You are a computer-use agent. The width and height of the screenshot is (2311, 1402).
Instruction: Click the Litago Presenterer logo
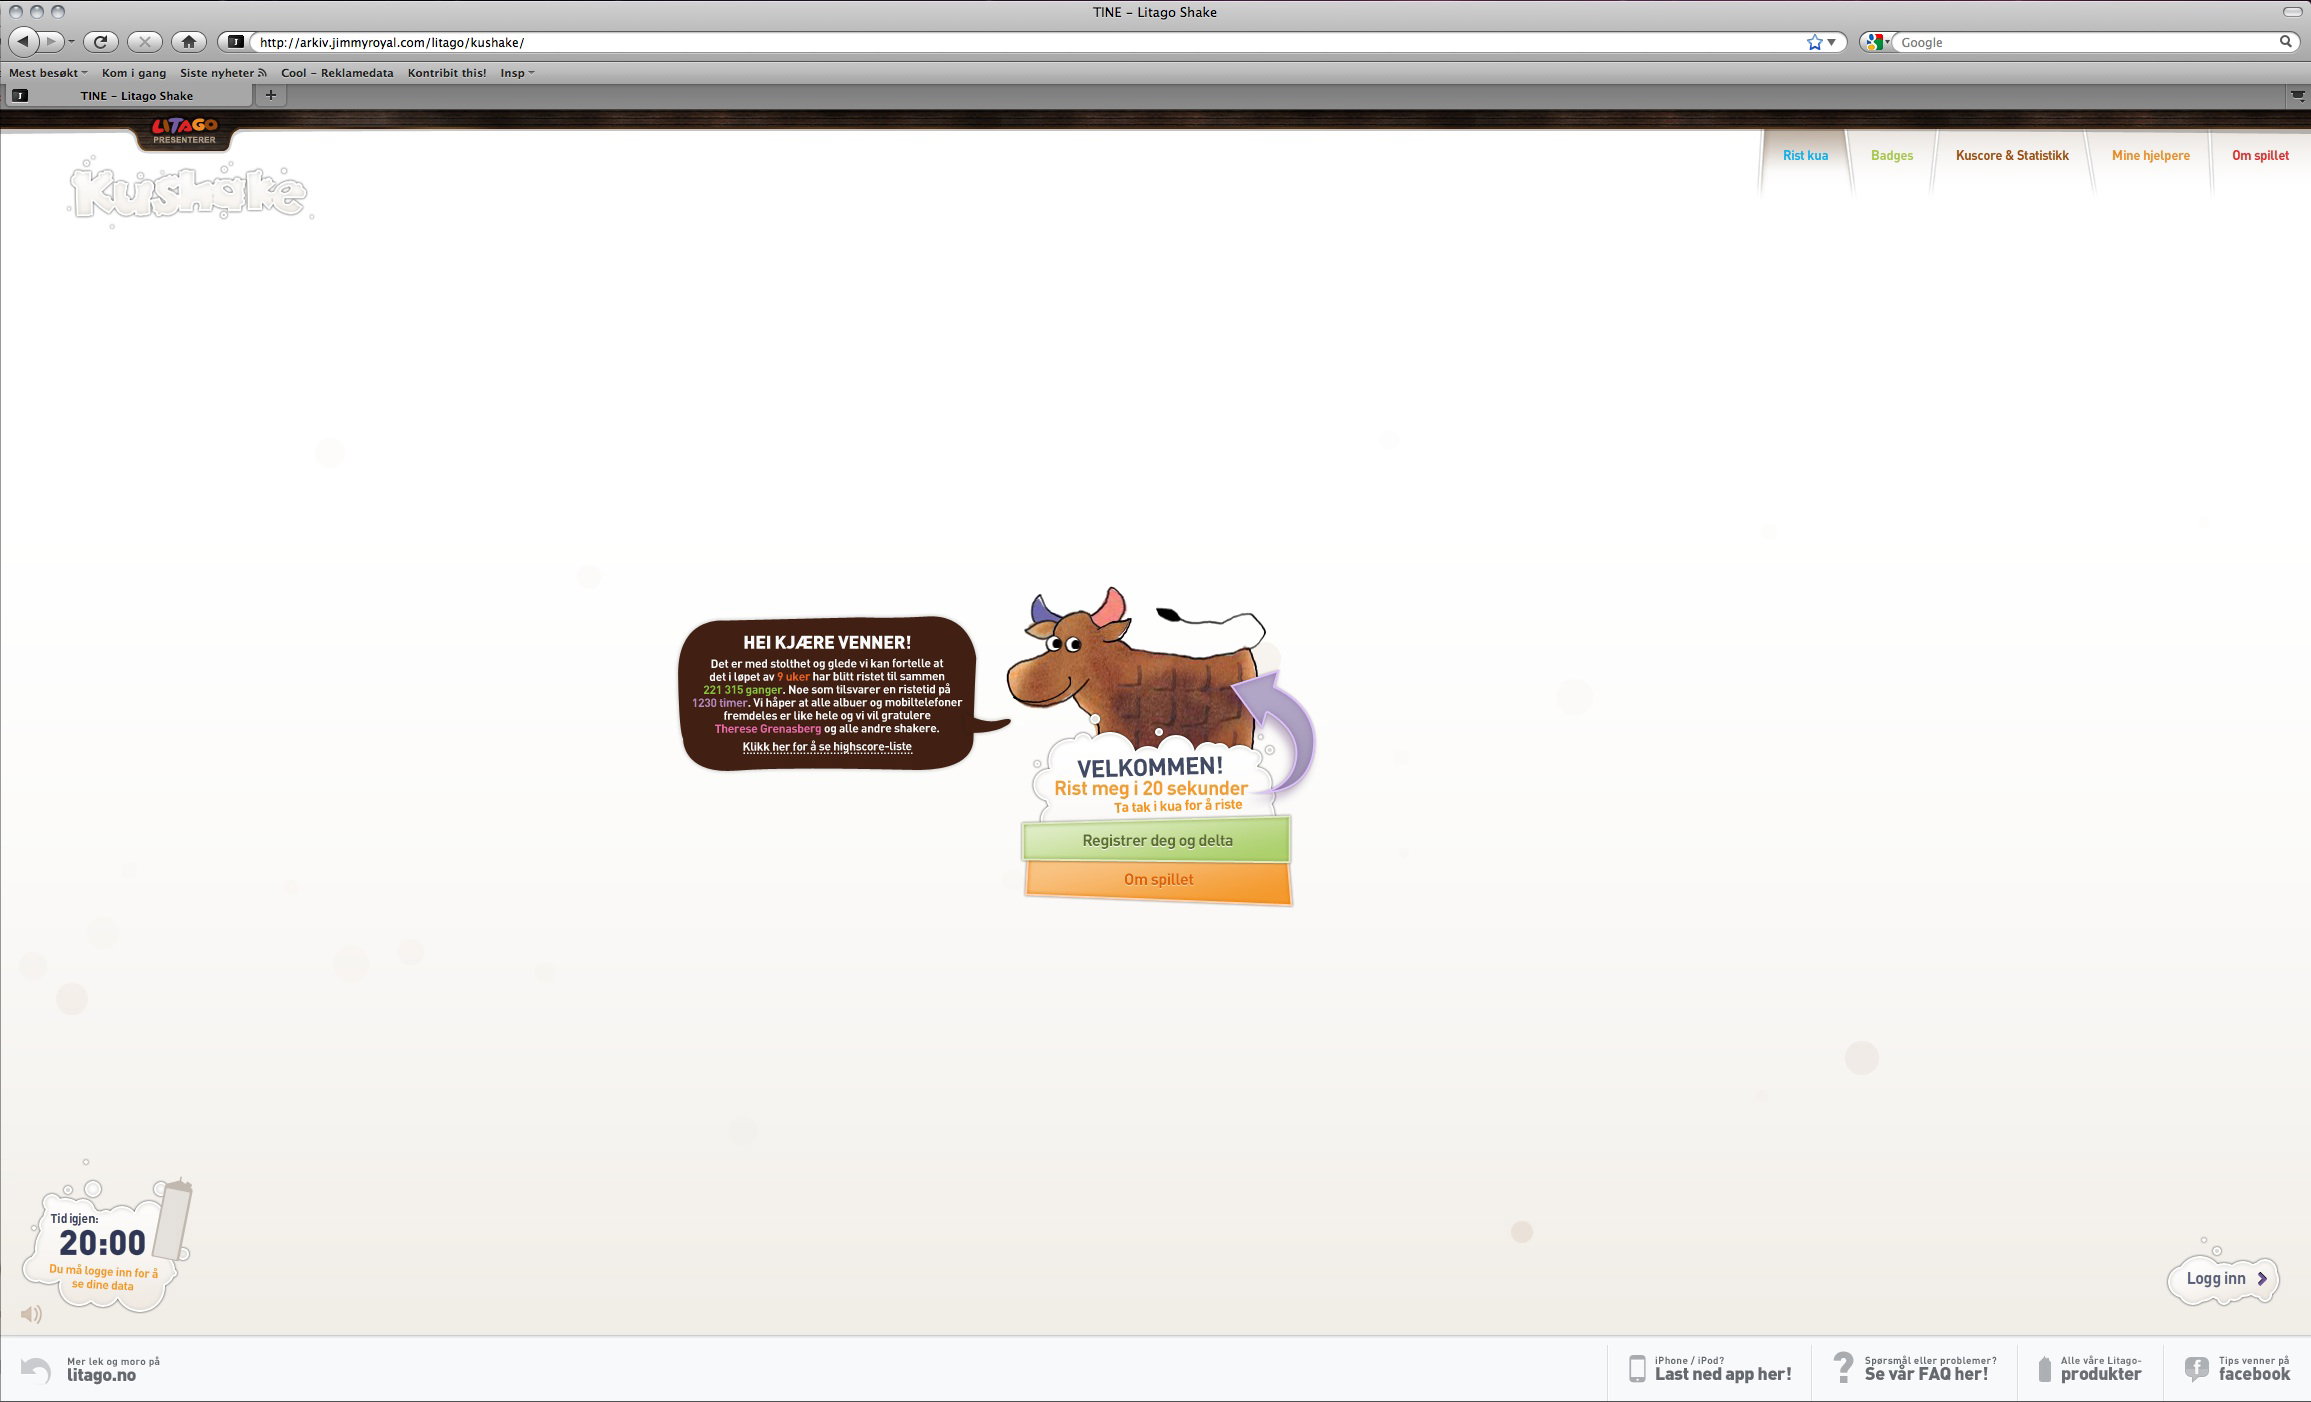tap(184, 131)
